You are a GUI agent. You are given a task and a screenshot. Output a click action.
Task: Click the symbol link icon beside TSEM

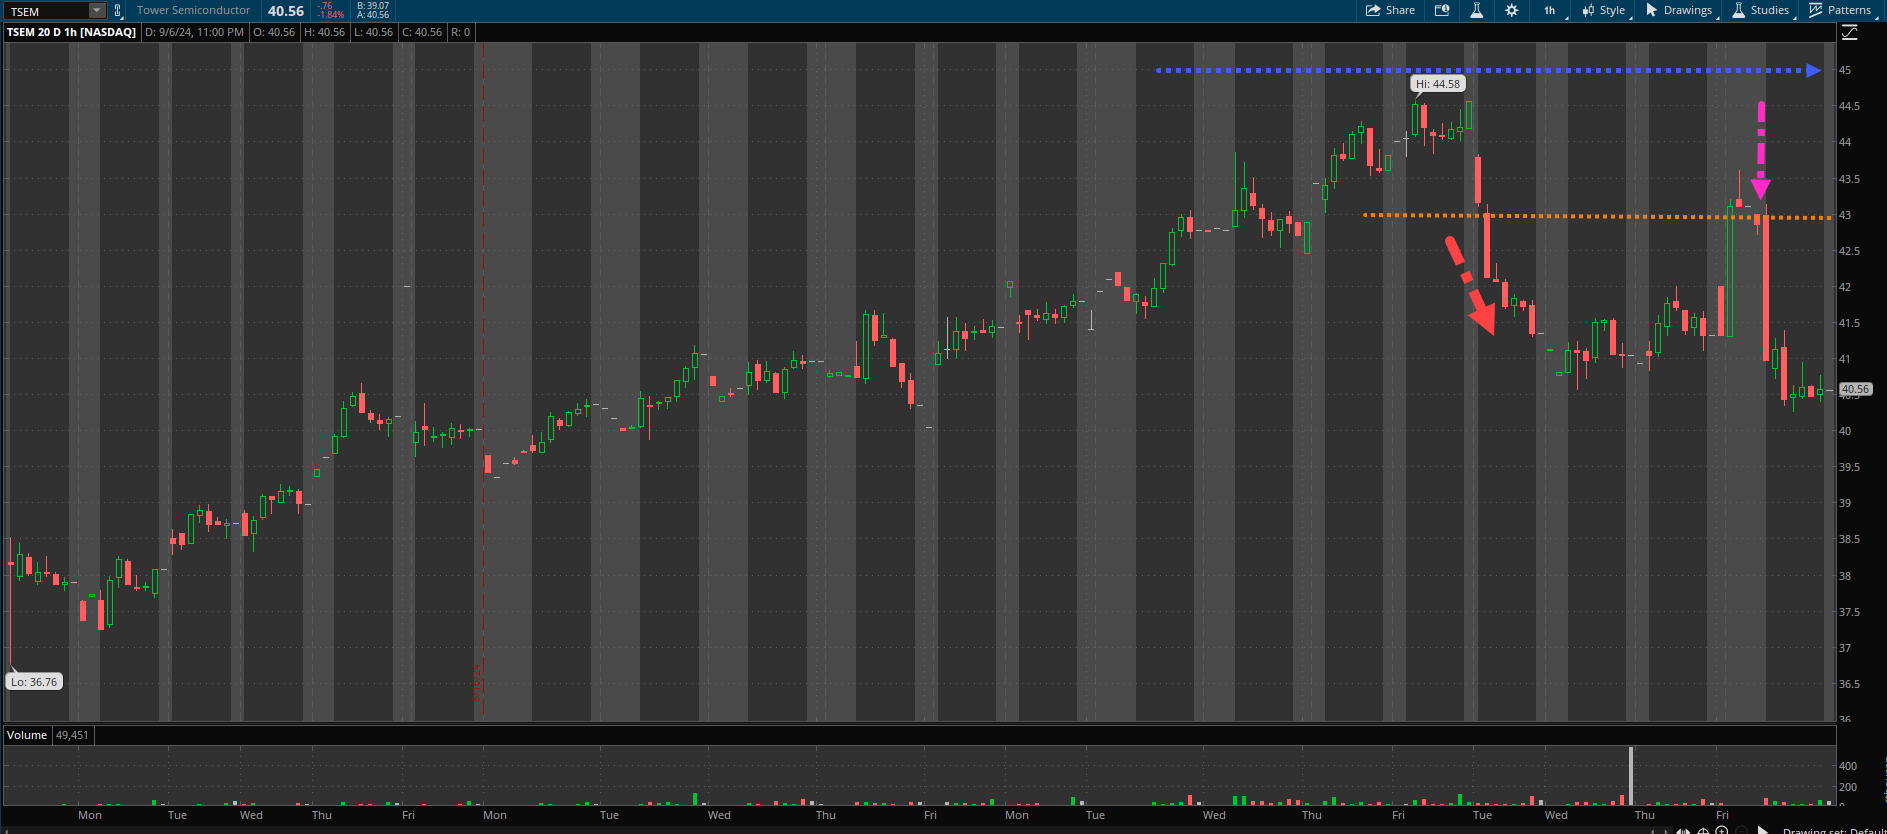coord(117,11)
